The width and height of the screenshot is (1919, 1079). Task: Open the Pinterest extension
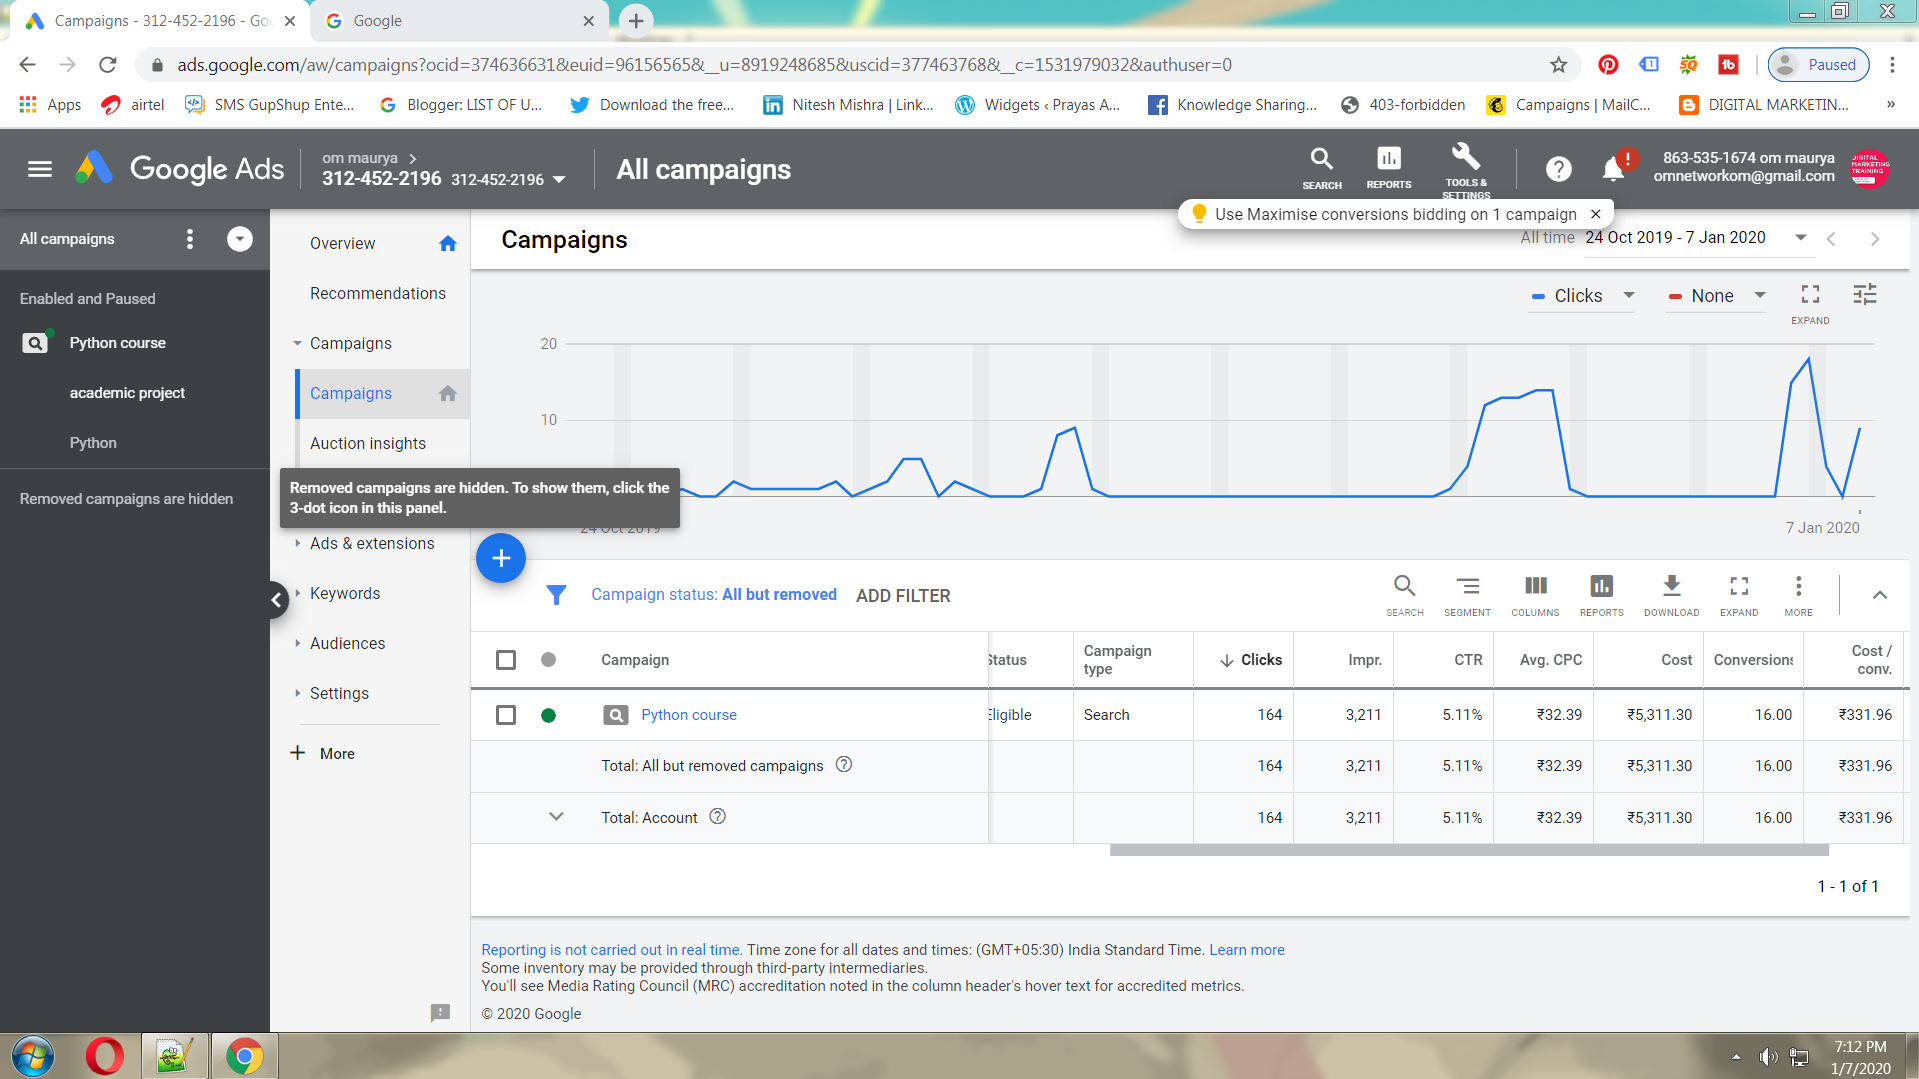[1608, 65]
